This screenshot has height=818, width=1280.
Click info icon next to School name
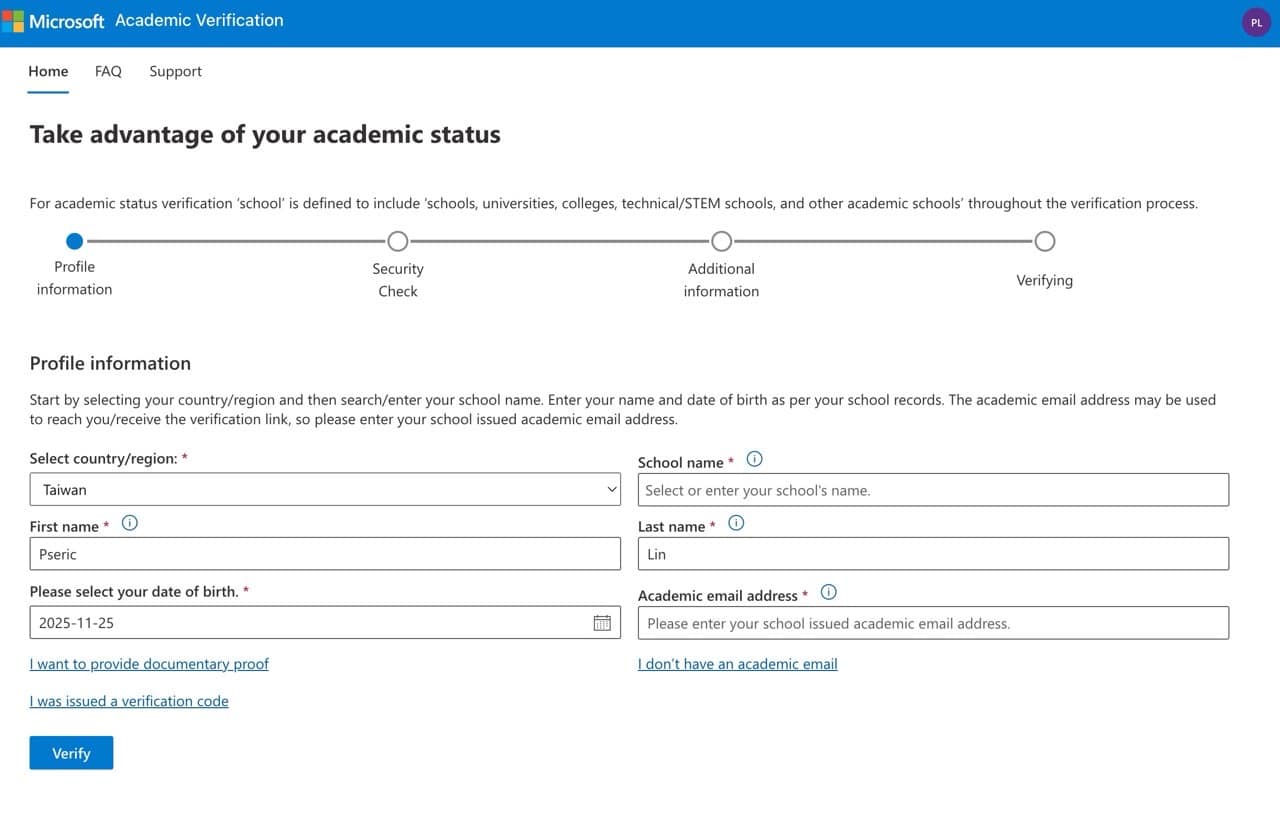[755, 460]
